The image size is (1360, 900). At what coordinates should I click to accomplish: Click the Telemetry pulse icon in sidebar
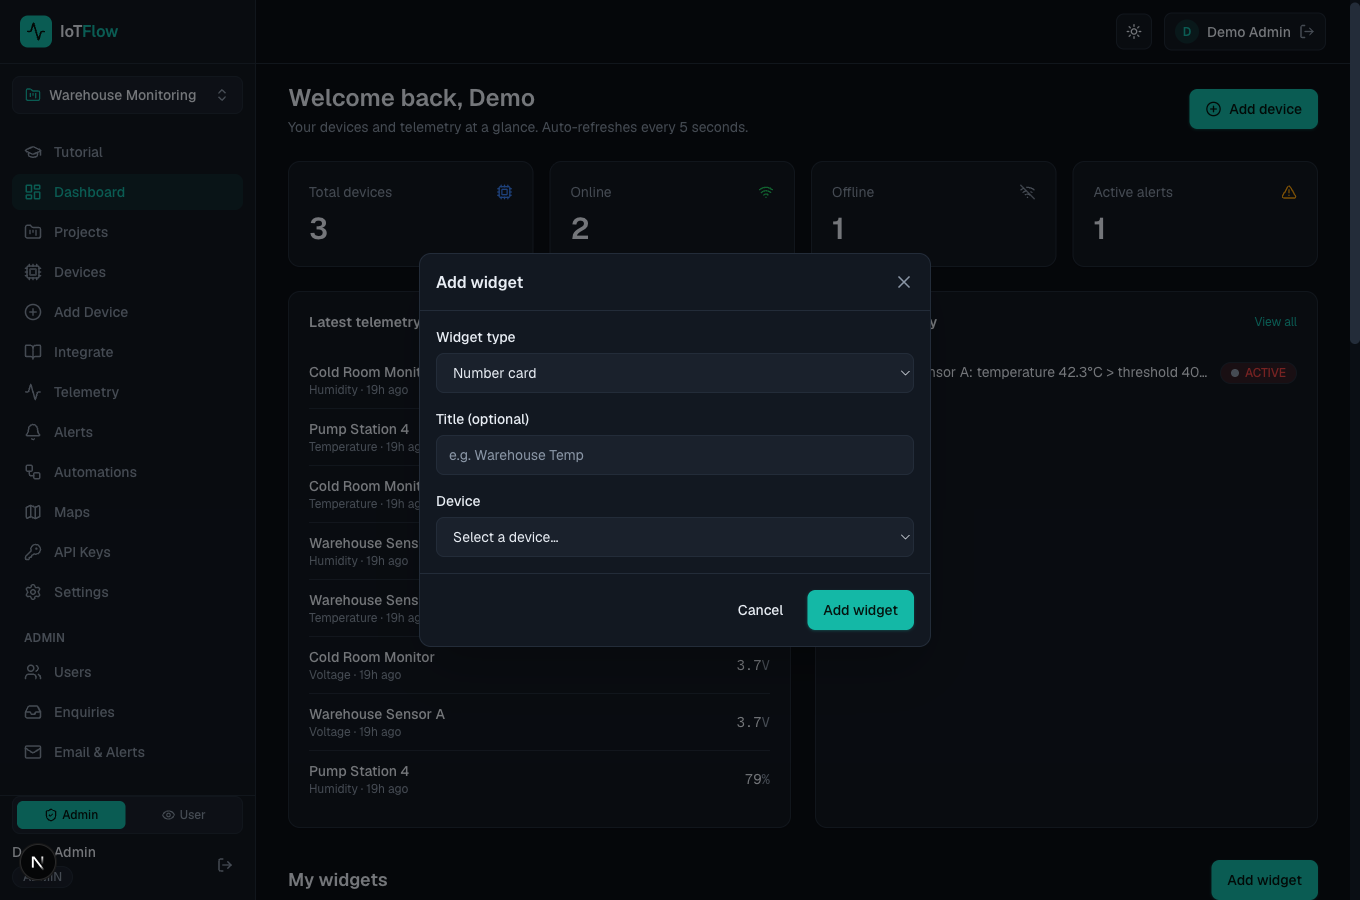tap(33, 392)
